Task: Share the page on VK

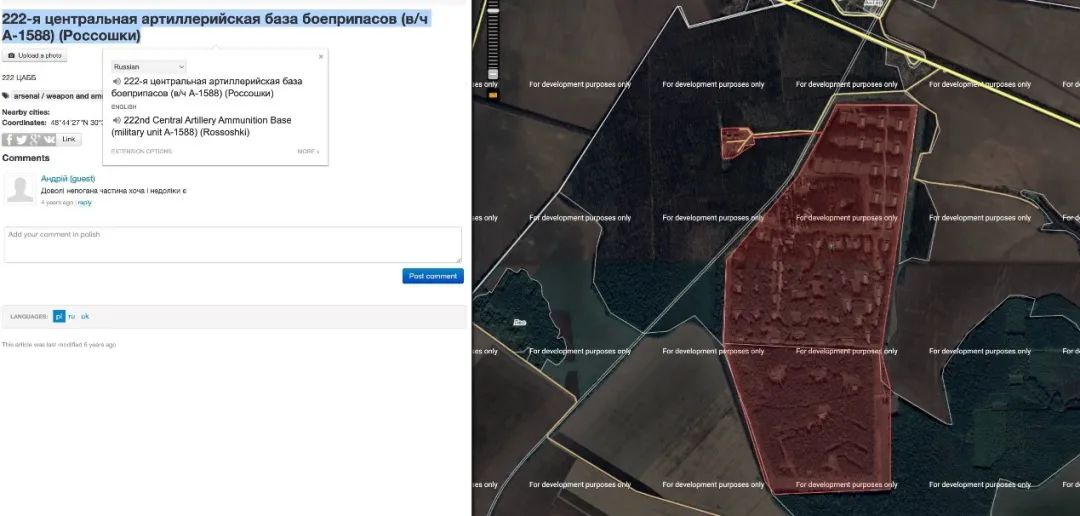Action: click(x=49, y=140)
